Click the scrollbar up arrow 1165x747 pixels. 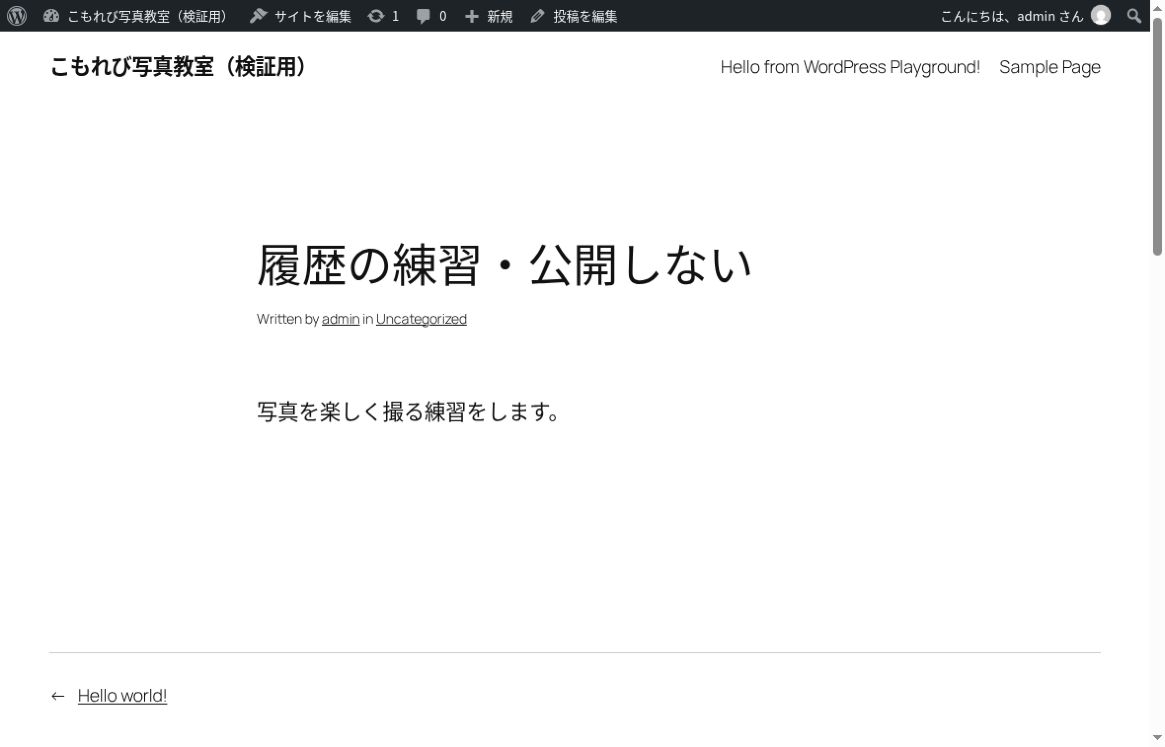1158,7
